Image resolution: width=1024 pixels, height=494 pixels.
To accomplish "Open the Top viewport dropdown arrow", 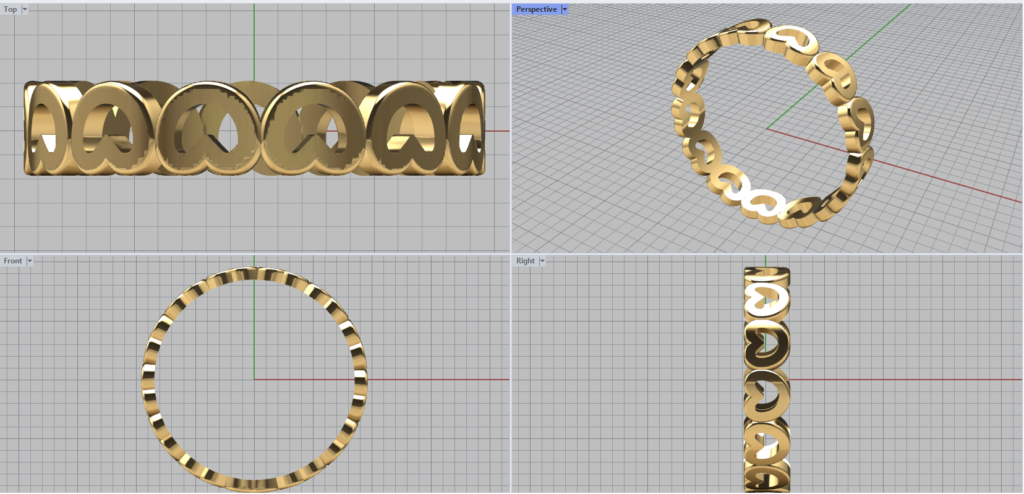I will (x=25, y=9).
